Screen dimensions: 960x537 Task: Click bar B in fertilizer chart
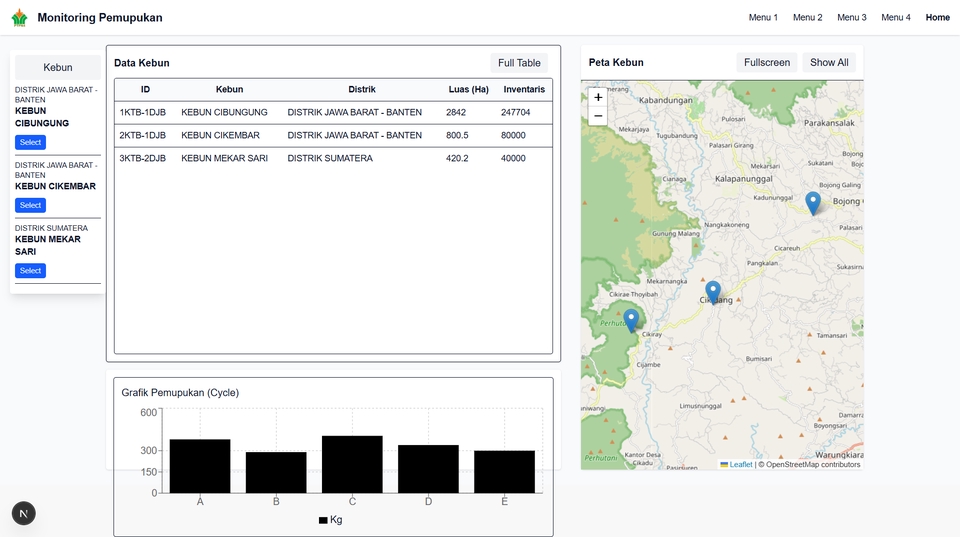[x=276, y=472]
